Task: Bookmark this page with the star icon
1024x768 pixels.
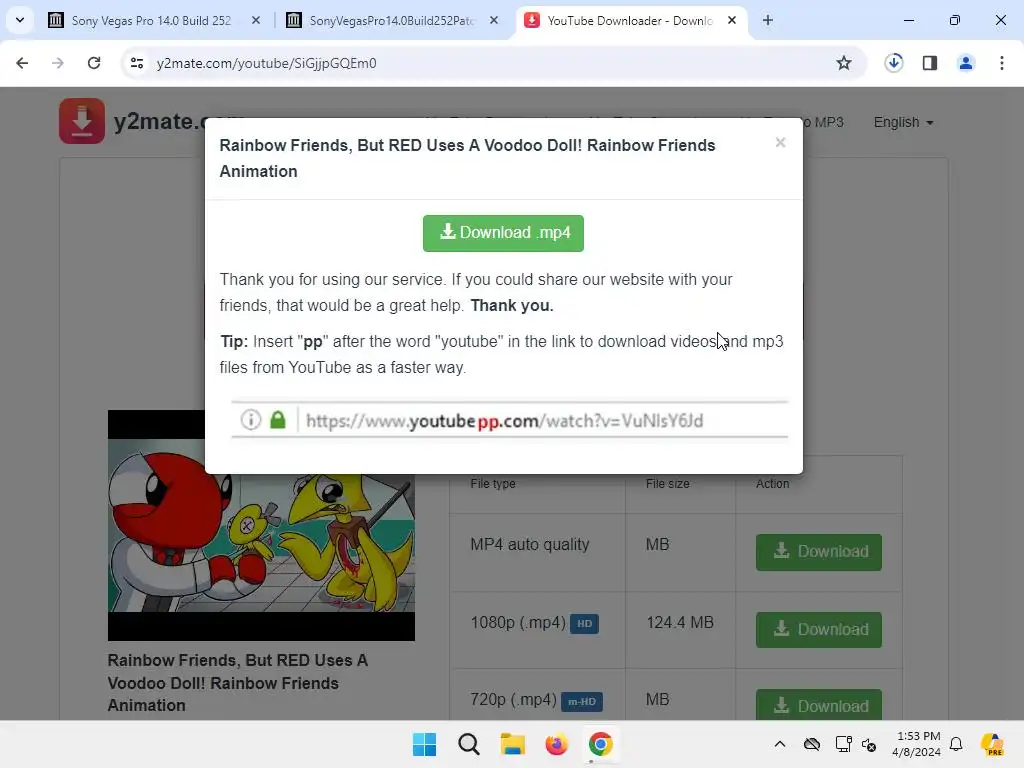Action: 844,63
